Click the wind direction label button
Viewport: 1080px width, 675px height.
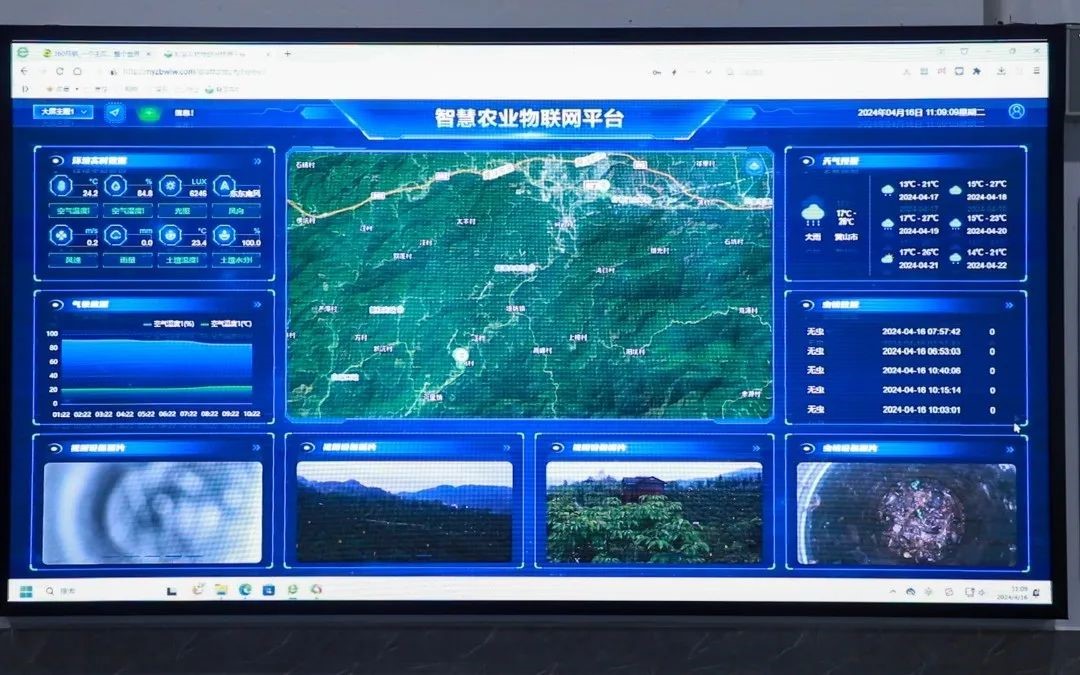tap(236, 211)
